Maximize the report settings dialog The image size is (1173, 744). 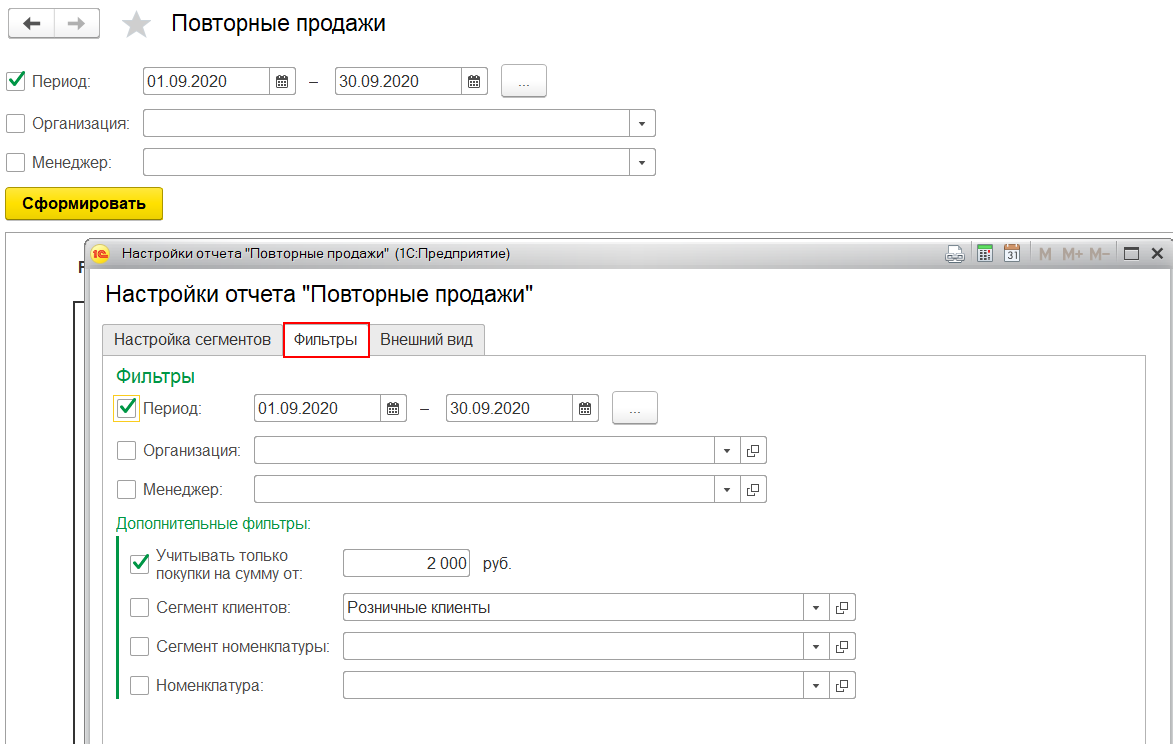(x=1131, y=254)
